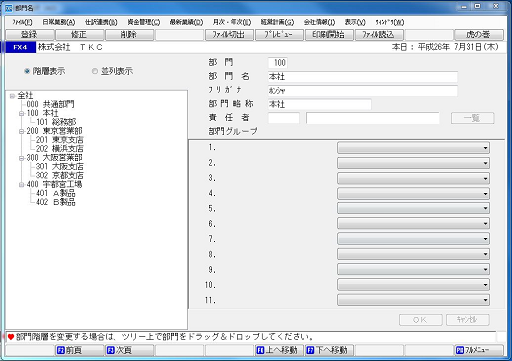
Task: Open the 表示(V) menu
Action: pos(355,22)
